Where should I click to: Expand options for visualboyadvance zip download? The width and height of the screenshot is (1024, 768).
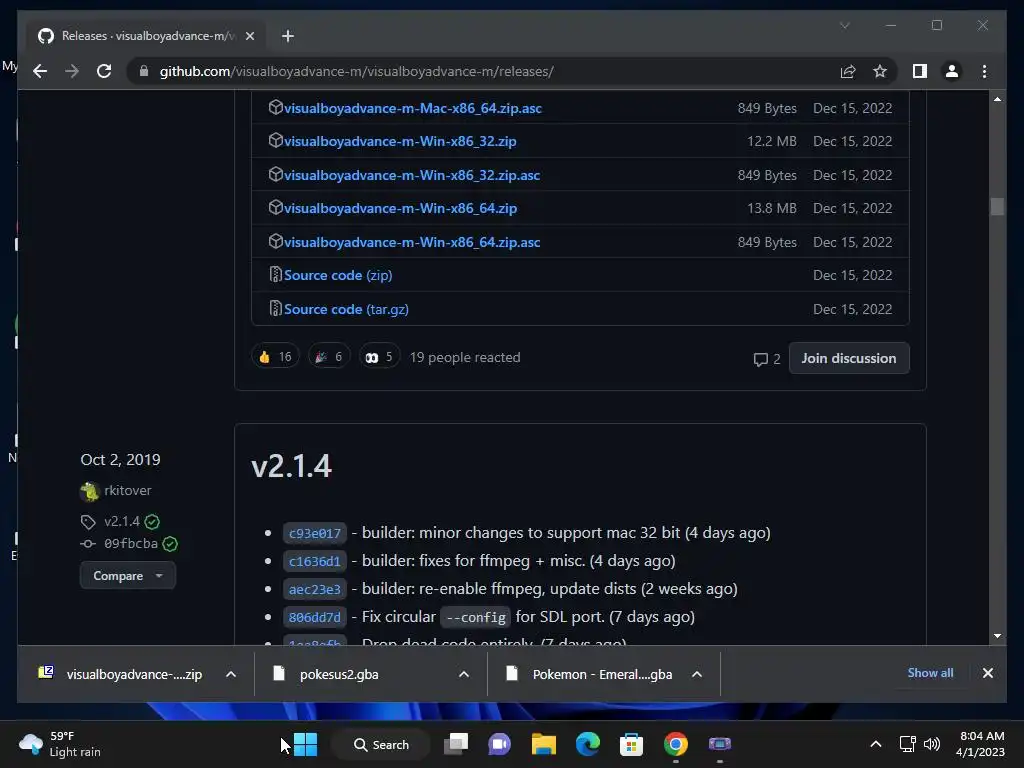click(231, 674)
